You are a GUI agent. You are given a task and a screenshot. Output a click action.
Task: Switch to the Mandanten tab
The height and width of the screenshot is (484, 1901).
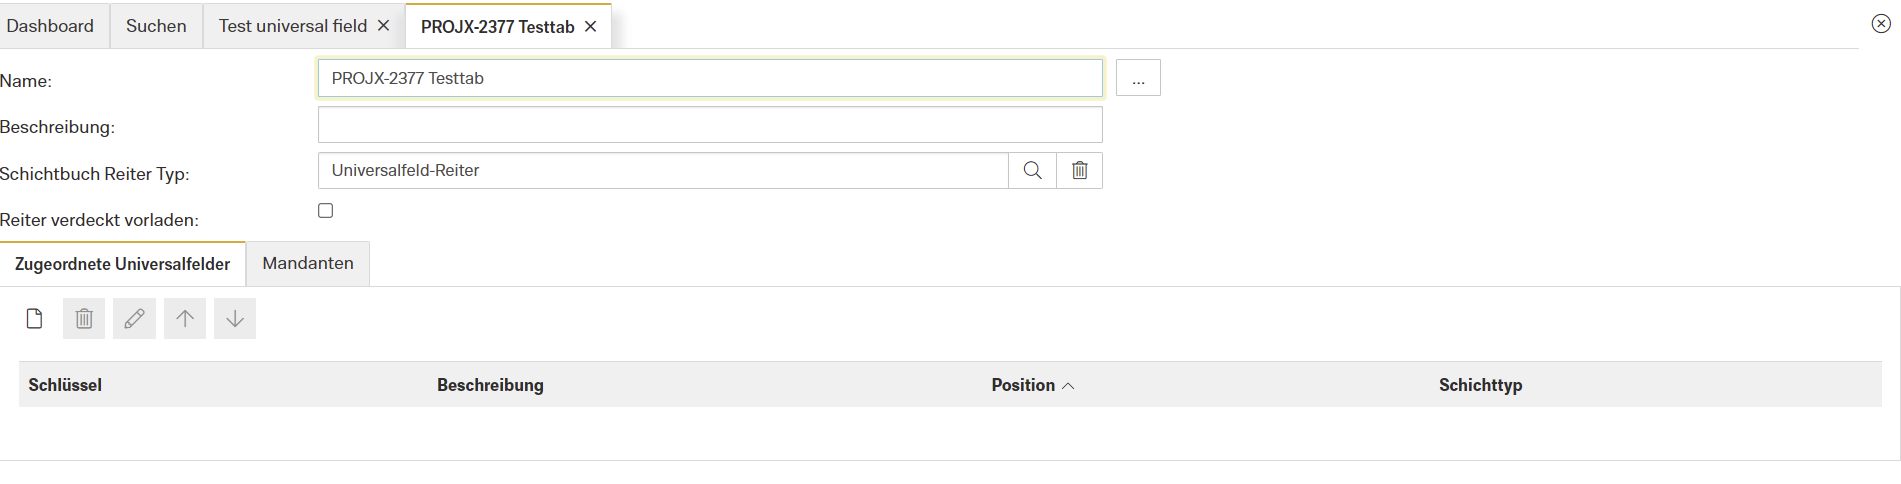tap(308, 264)
